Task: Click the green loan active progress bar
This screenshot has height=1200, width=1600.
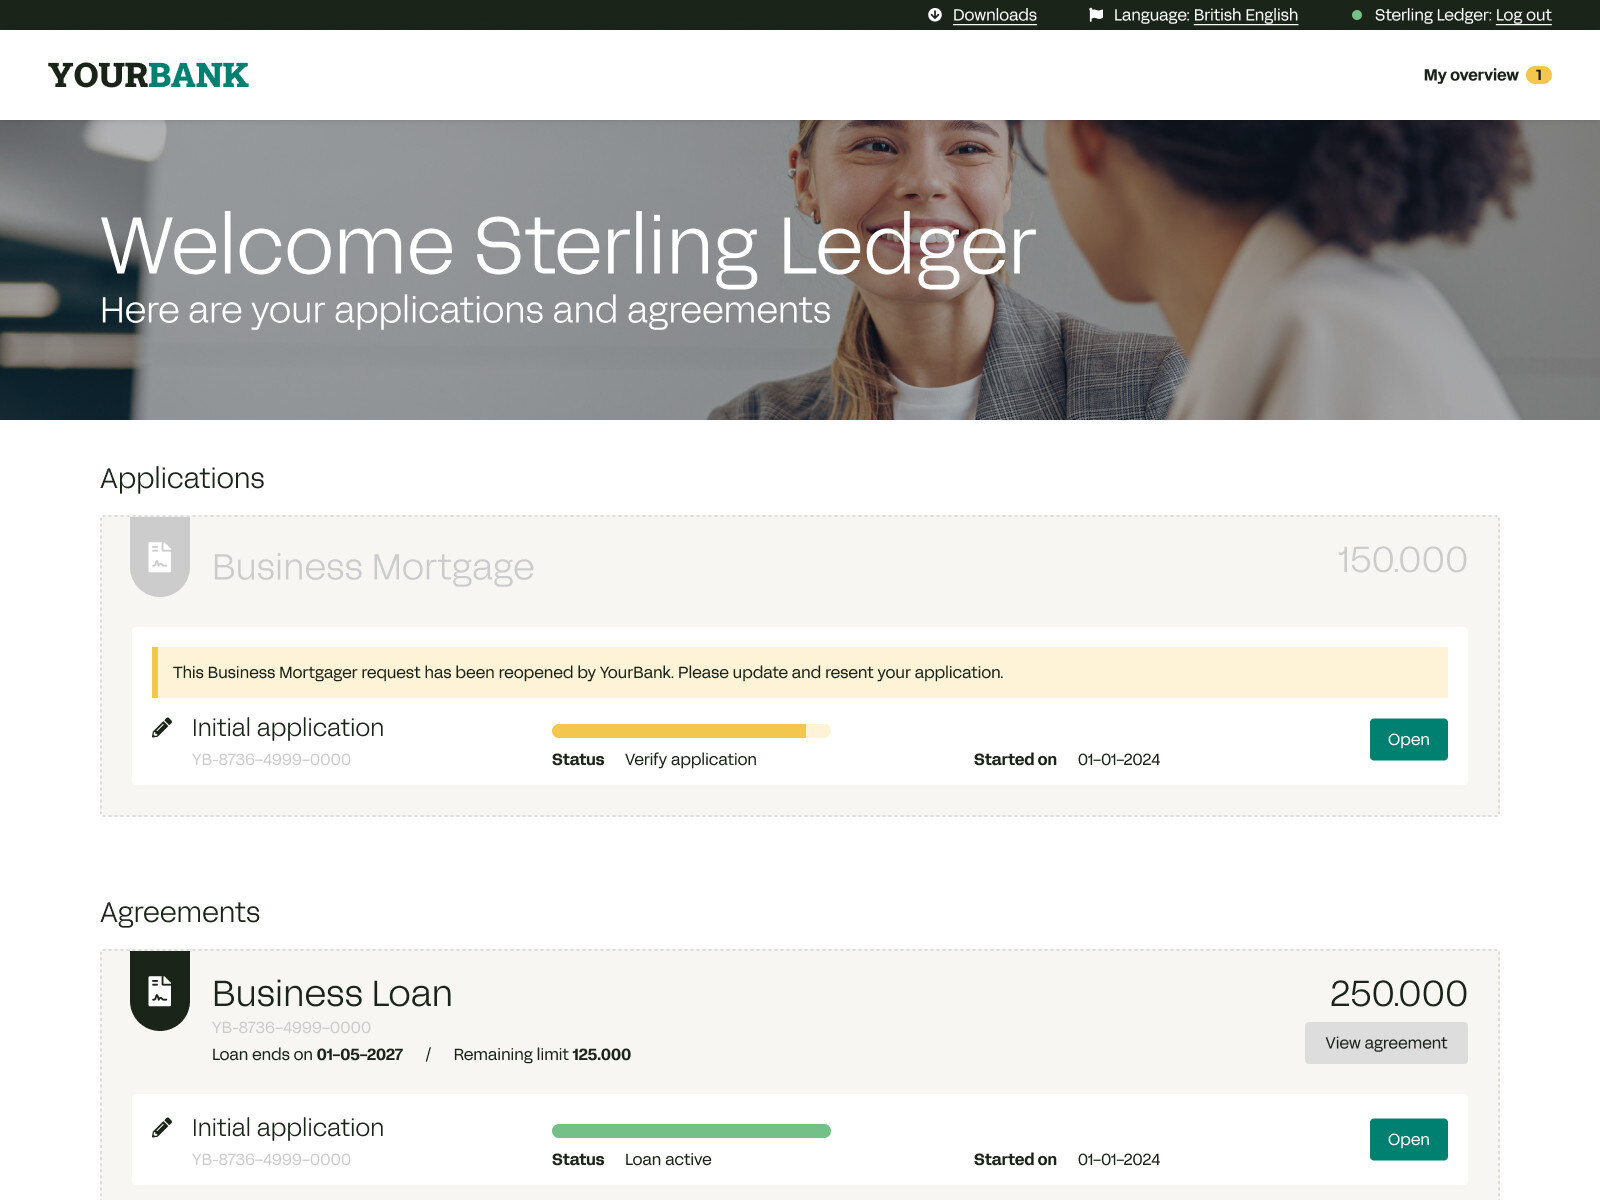Action: tap(690, 1131)
